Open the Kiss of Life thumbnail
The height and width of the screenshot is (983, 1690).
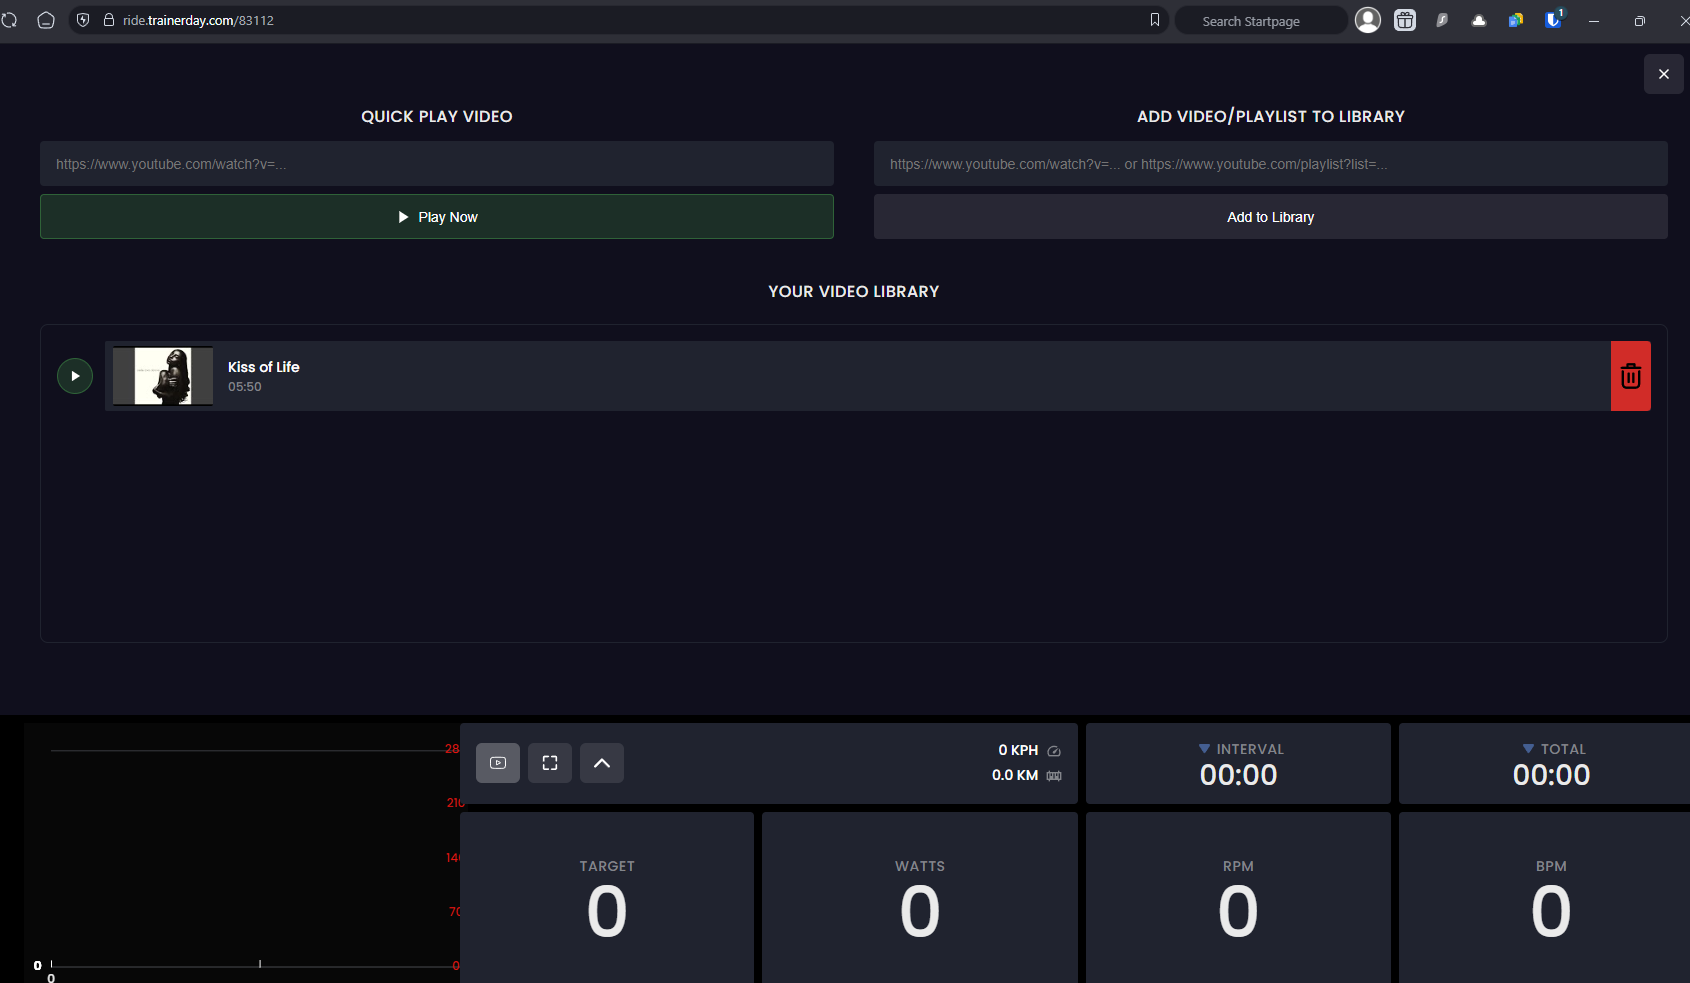(163, 376)
